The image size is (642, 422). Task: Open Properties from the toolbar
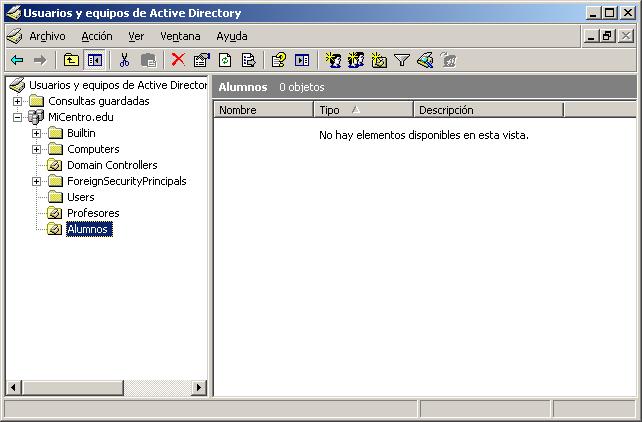201,60
